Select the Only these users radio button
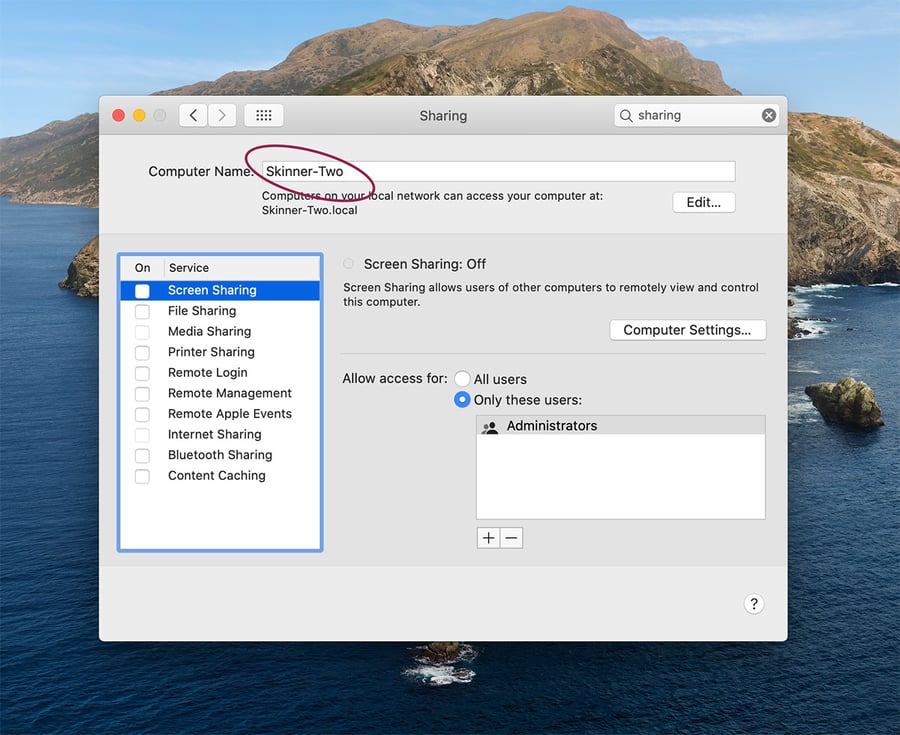900x735 pixels. (462, 399)
